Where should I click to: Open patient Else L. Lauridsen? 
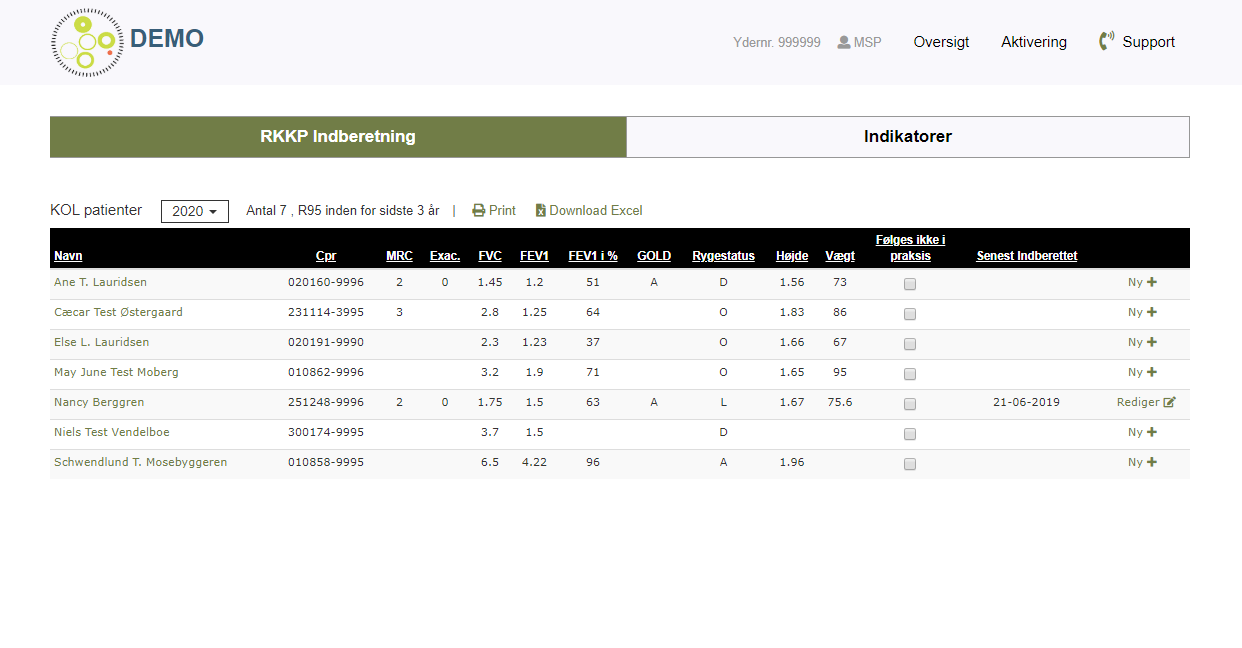pos(101,342)
